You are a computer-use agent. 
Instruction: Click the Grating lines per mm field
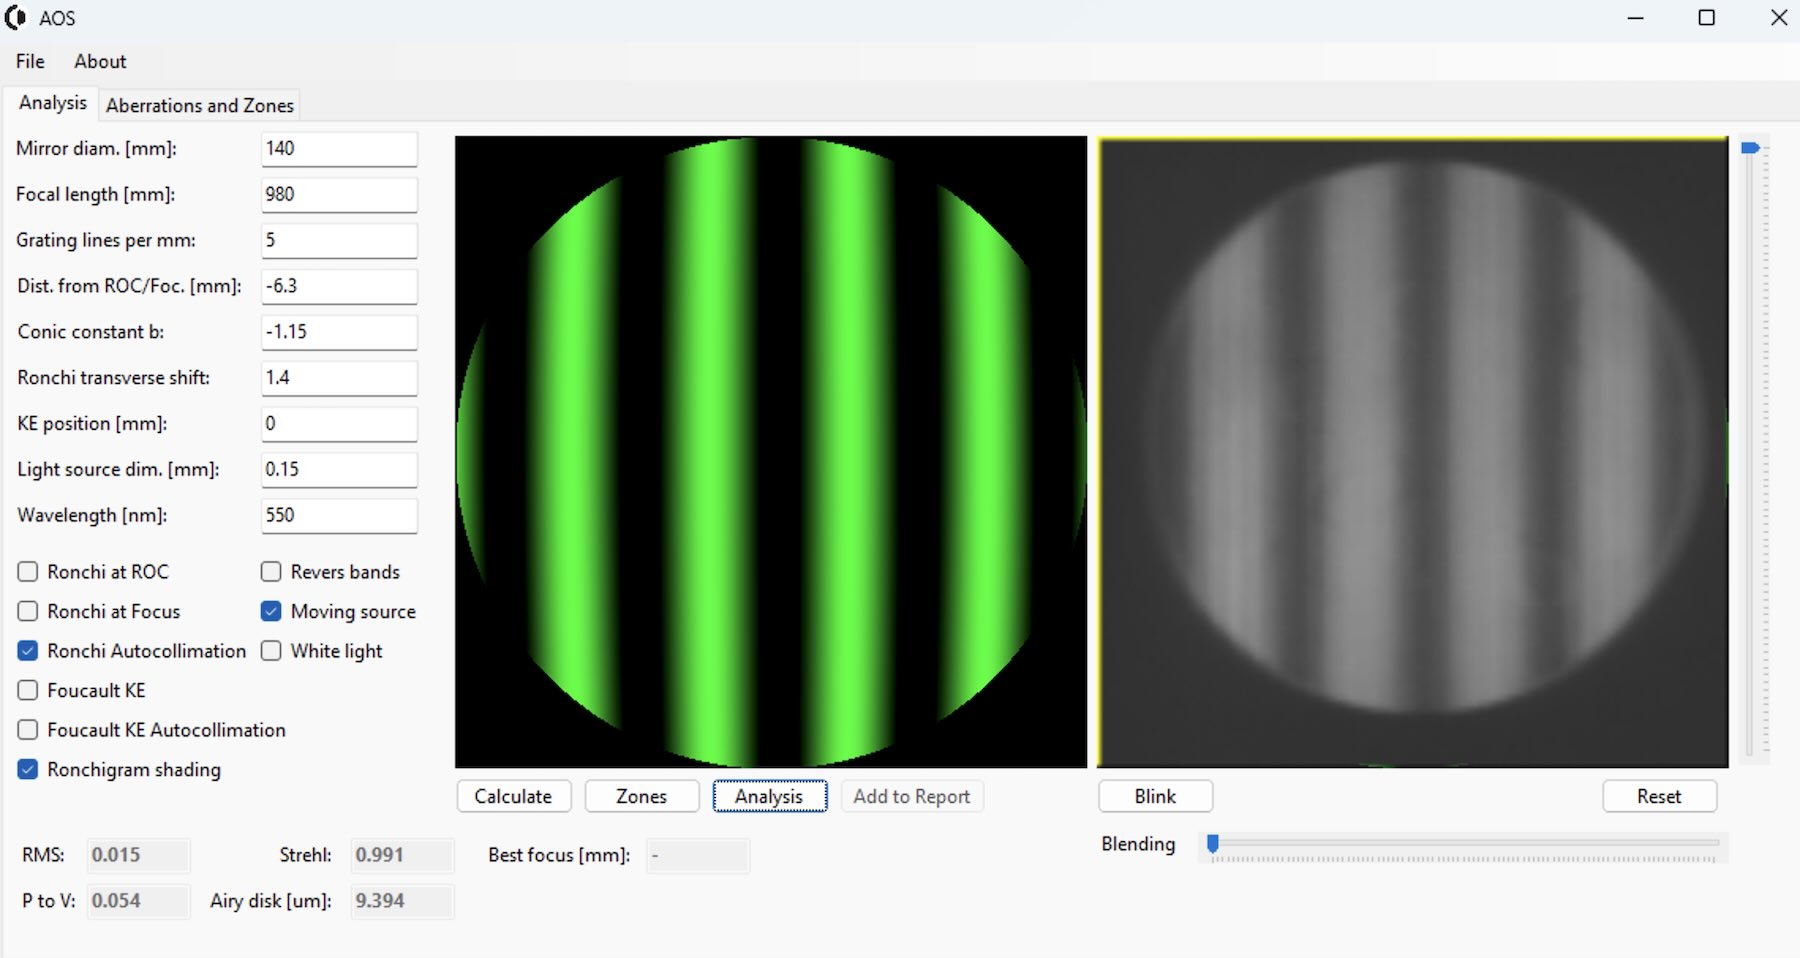[x=339, y=241]
